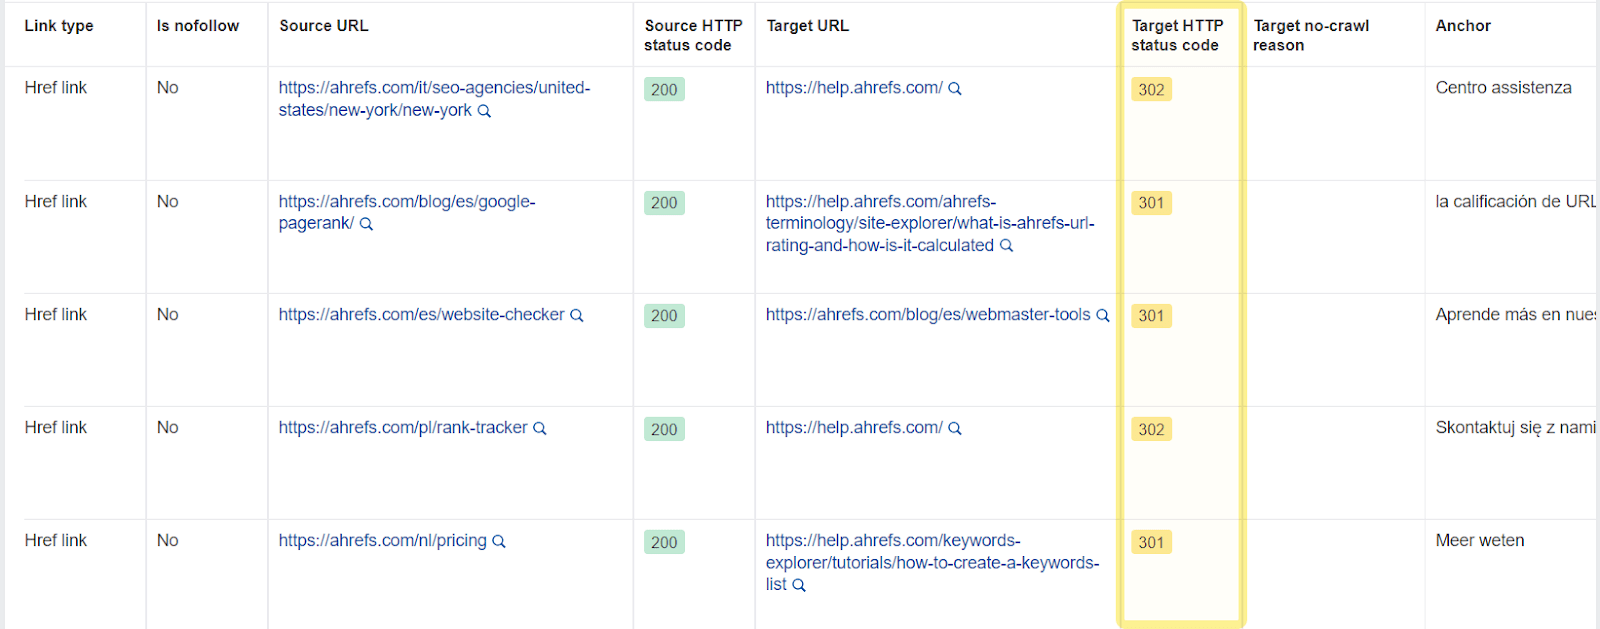The image size is (1600, 629).
Task: Click the Source URL column header
Action: pyautogui.click(x=323, y=26)
